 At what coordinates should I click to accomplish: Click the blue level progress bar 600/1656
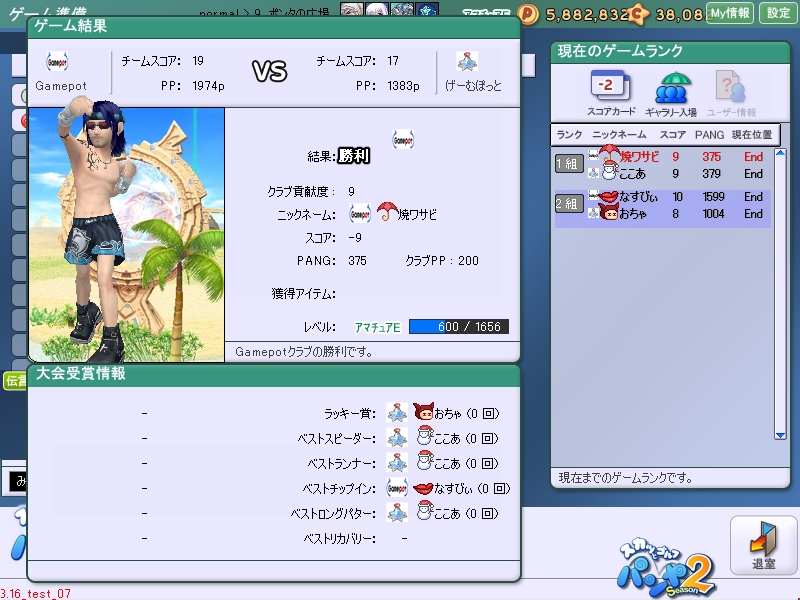pos(458,327)
